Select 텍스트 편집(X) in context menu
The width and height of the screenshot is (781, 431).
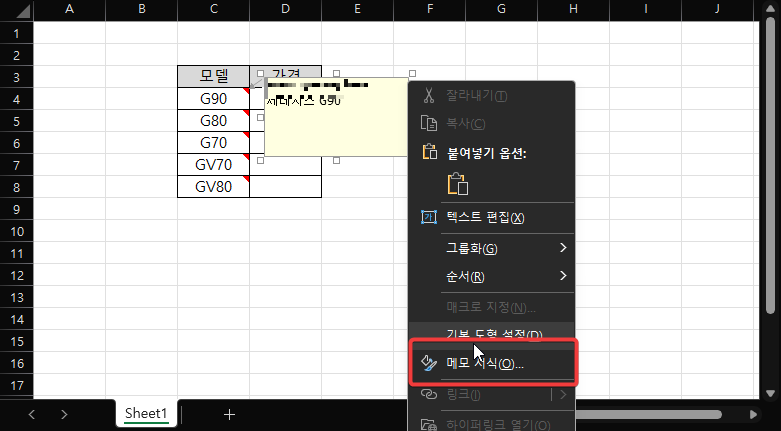[x=491, y=218]
